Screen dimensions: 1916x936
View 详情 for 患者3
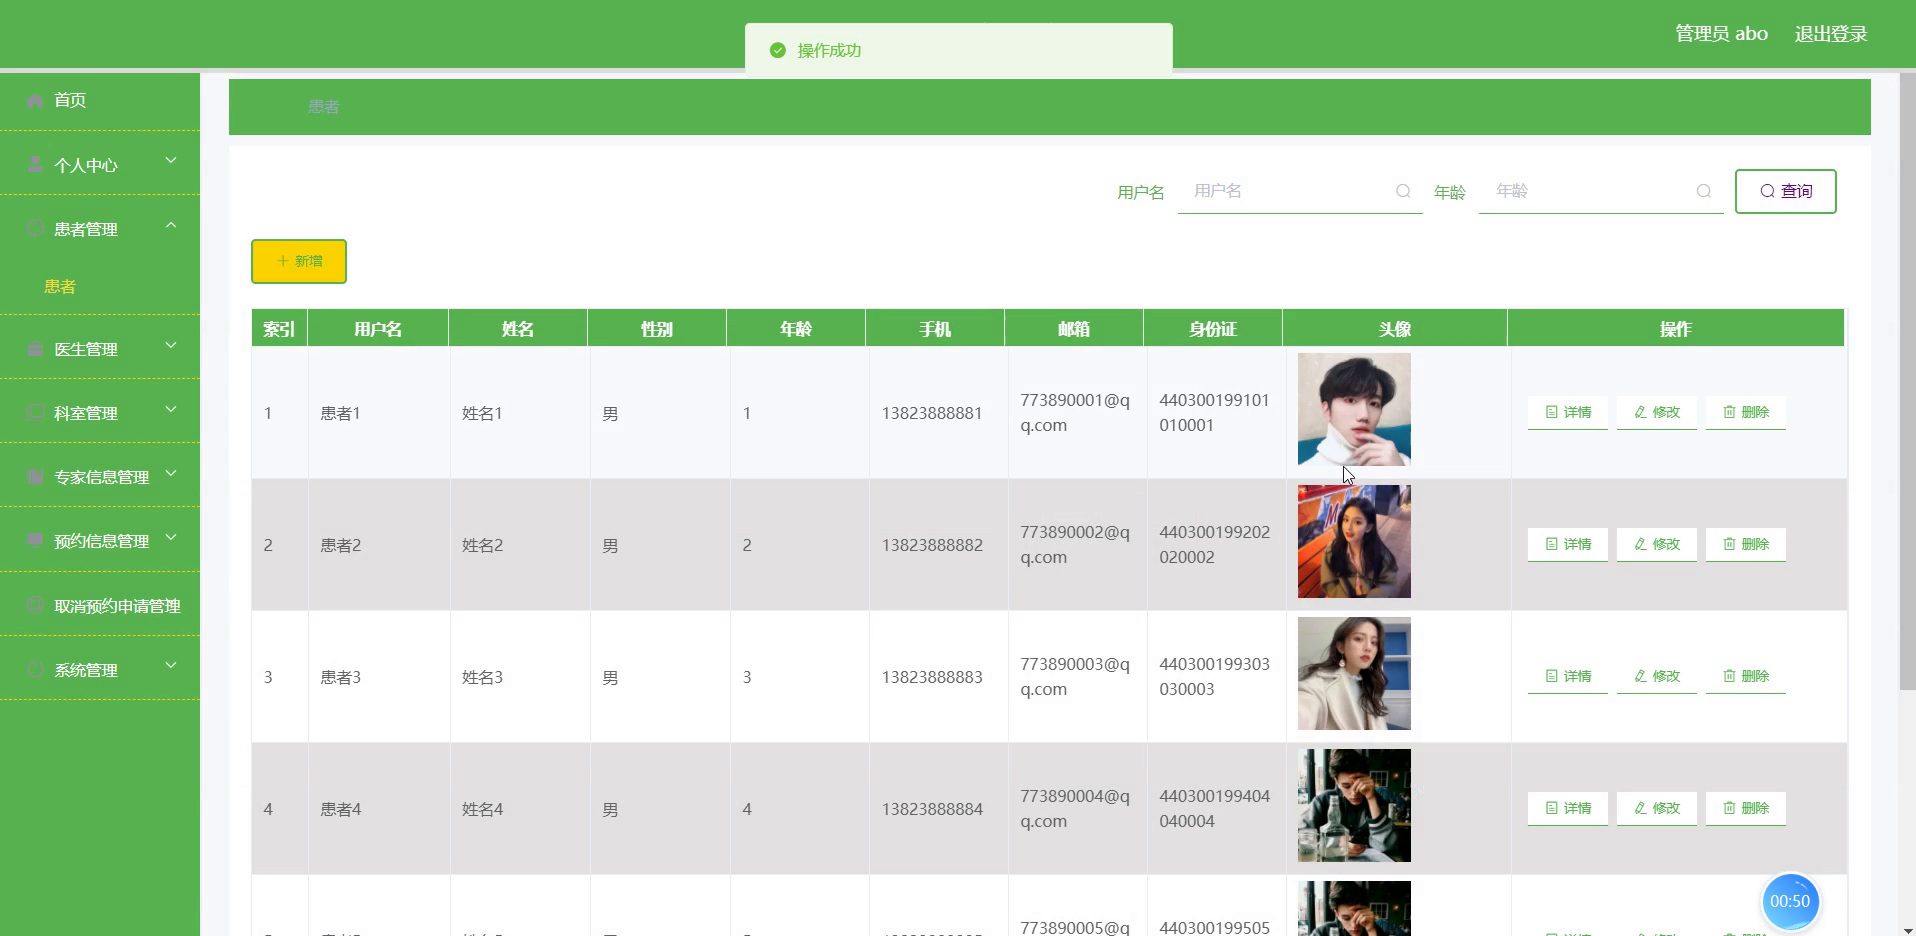(x=1568, y=676)
